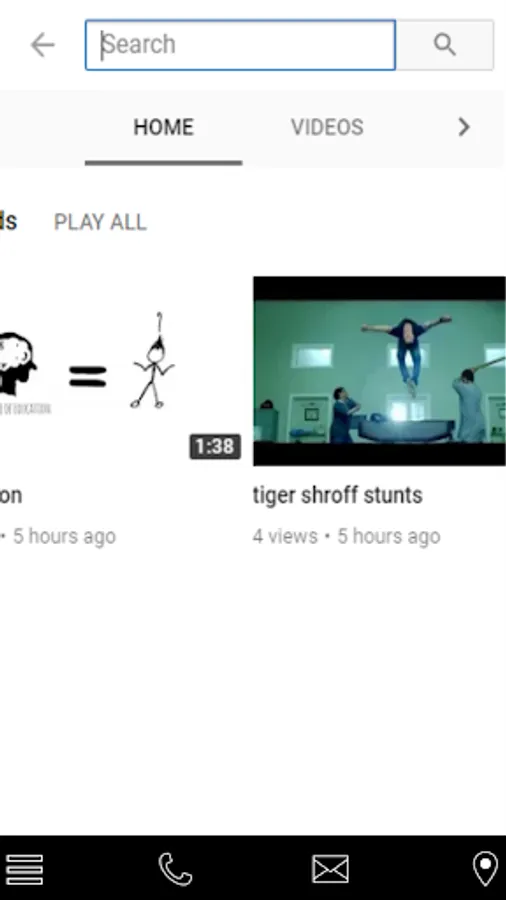506x900 pixels.
Task: Click the magnifying glass search button
Action: tap(445, 45)
